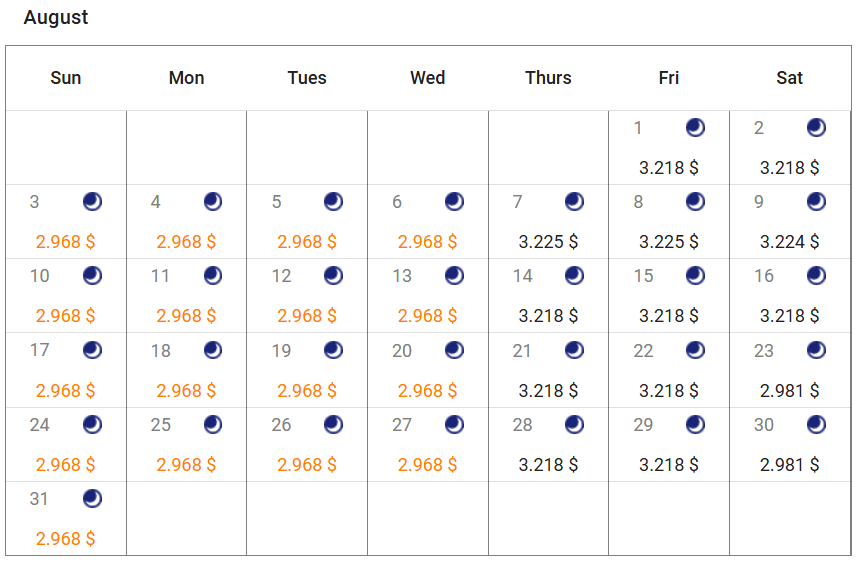Click the moon icon on August 25

point(213,424)
